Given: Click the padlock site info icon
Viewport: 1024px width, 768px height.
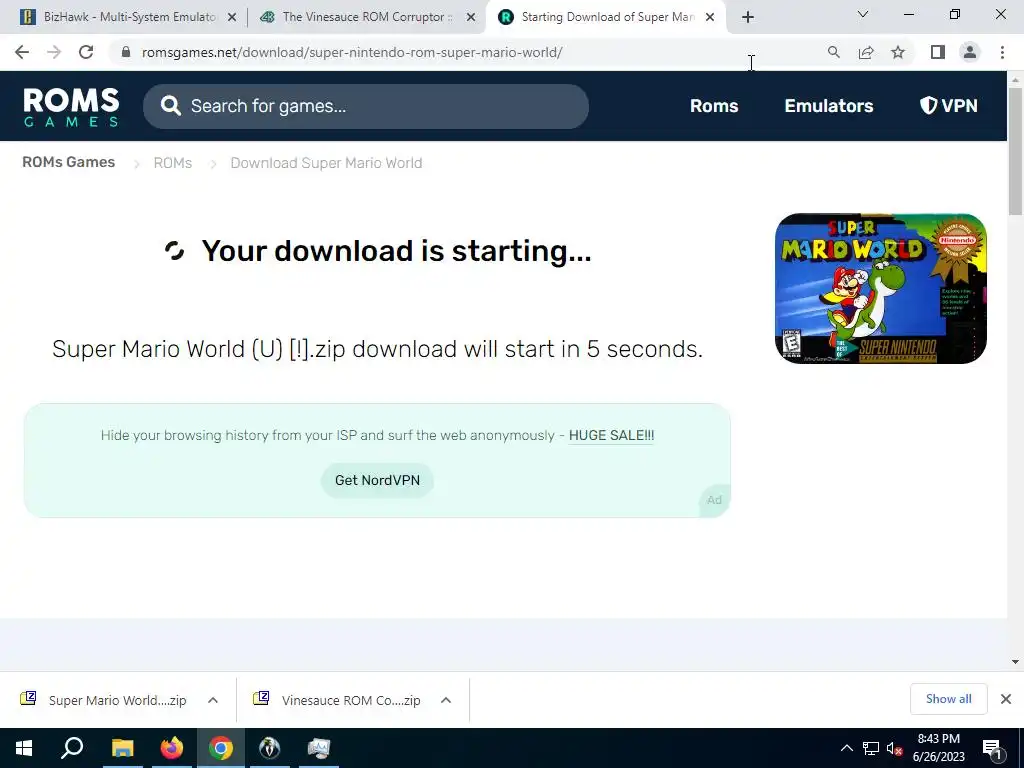Looking at the screenshot, I should click(x=125, y=52).
